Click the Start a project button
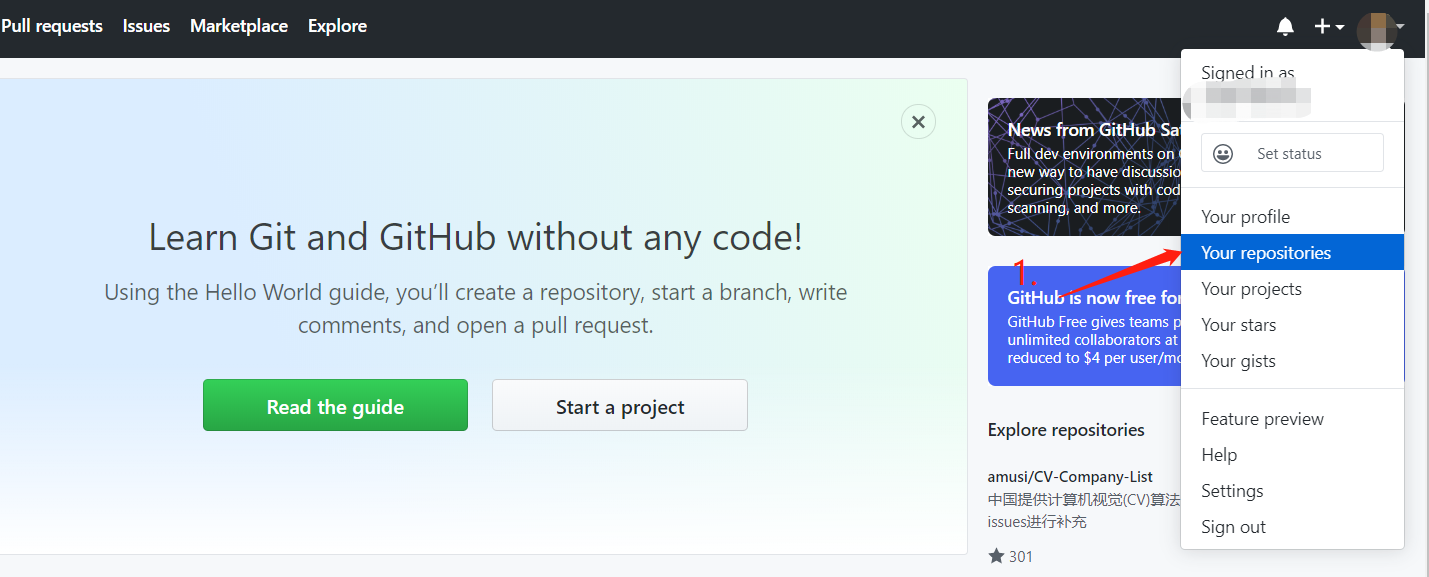1429x577 pixels. point(620,405)
